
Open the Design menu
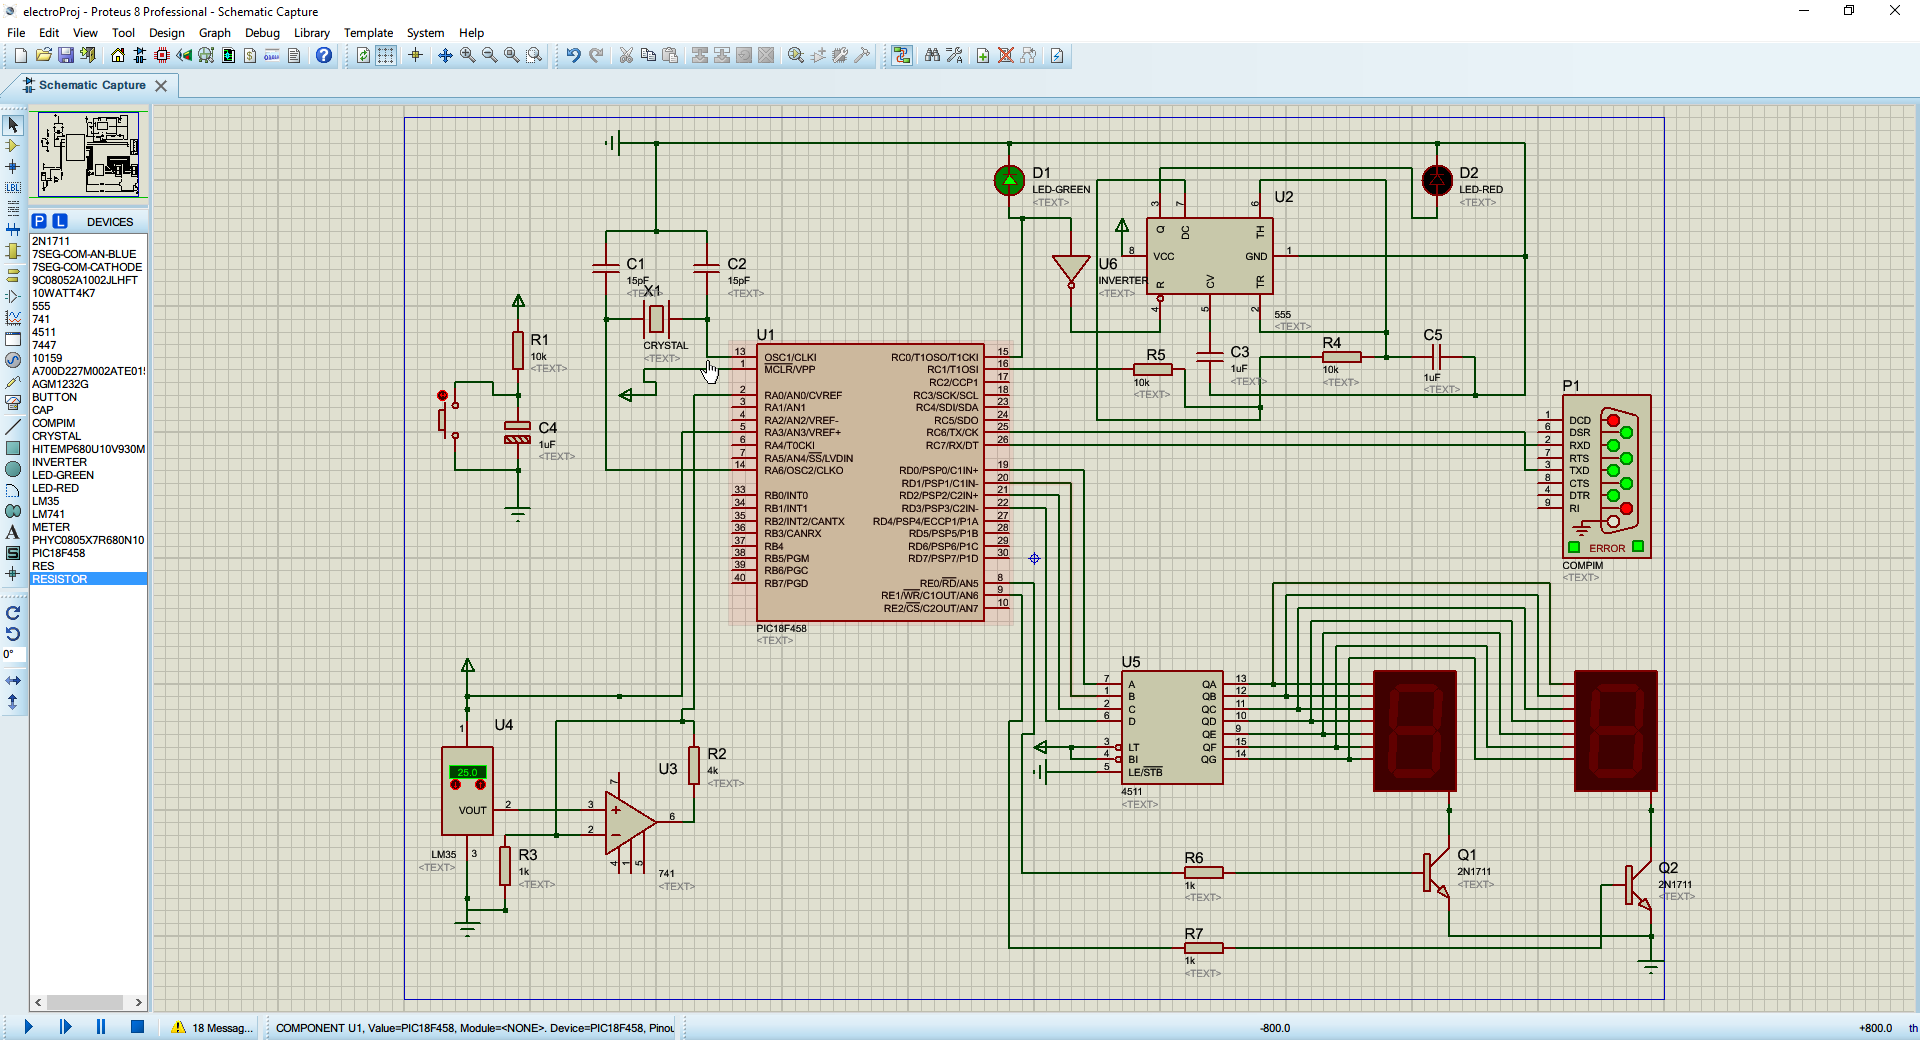click(x=167, y=33)
